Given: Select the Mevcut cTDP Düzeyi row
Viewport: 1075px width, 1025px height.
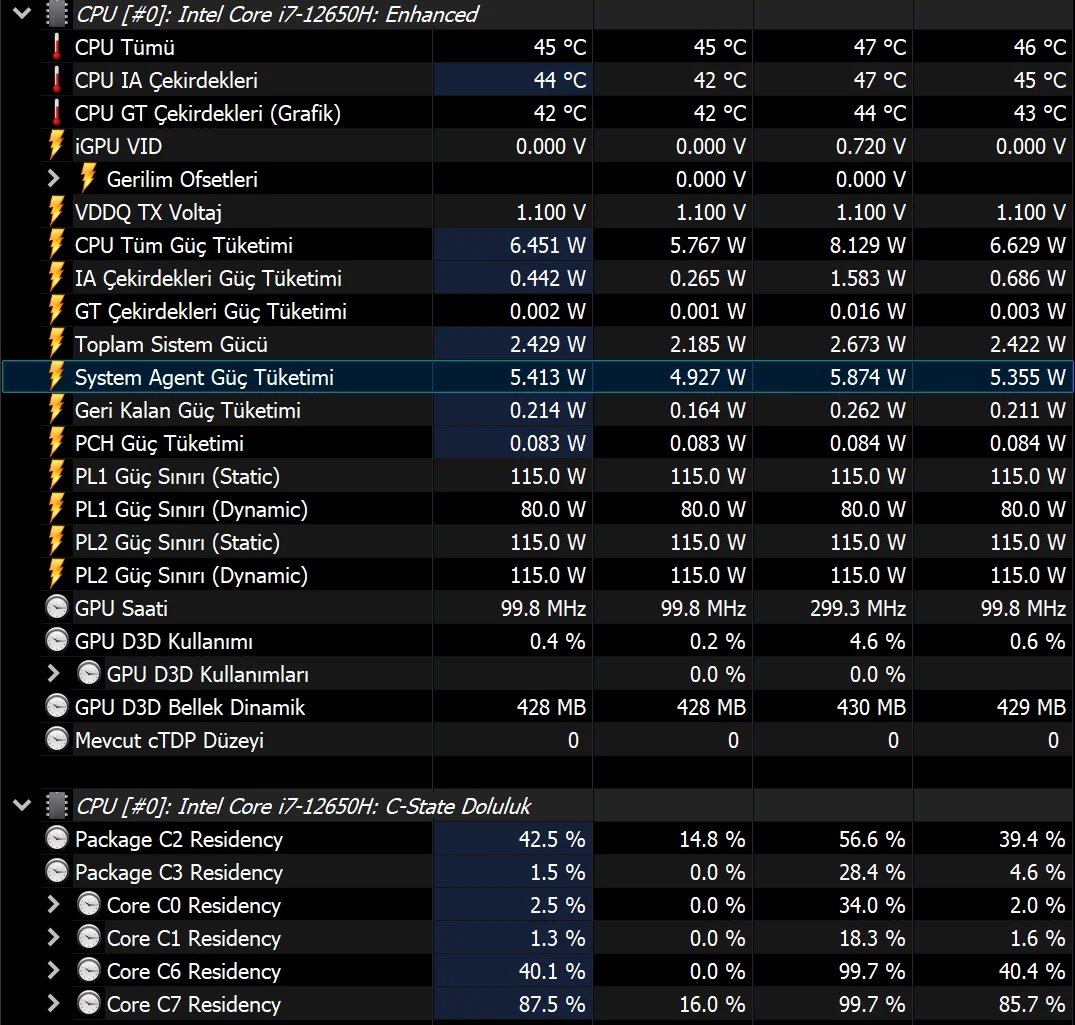Looking at the screenshot, I should point(169,740).
